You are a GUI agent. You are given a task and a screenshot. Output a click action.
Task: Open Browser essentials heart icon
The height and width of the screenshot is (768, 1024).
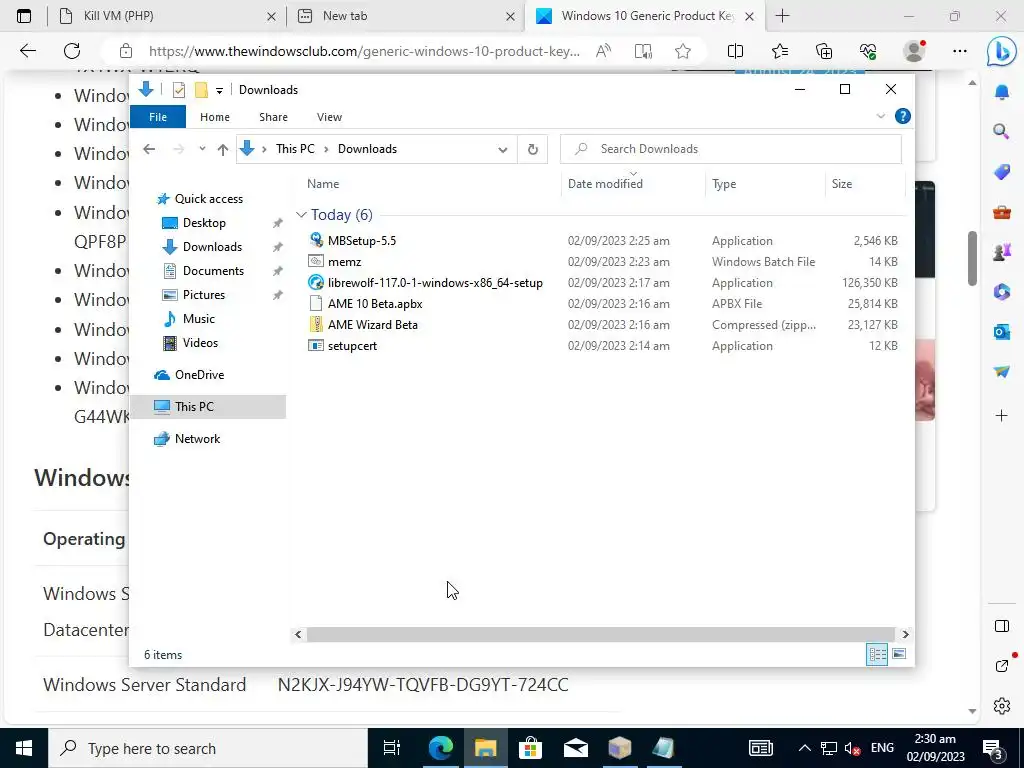click(x=868, y=51)
